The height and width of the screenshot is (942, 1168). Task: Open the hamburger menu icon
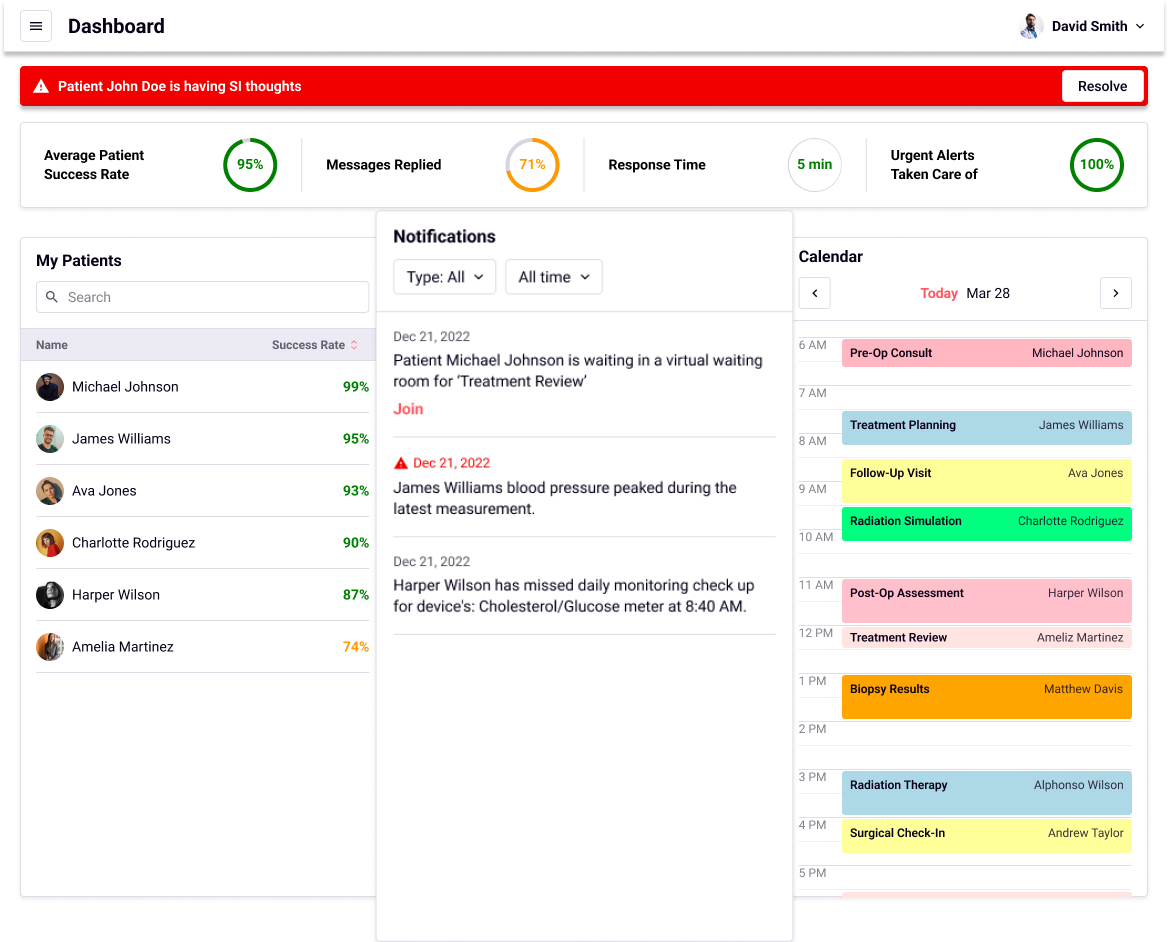pos(36,26)
